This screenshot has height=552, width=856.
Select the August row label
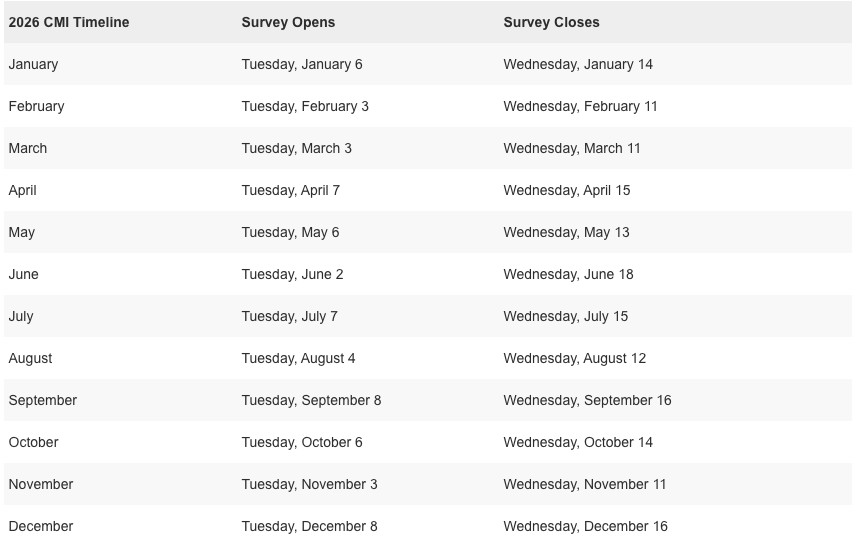[x=30, y=358]
